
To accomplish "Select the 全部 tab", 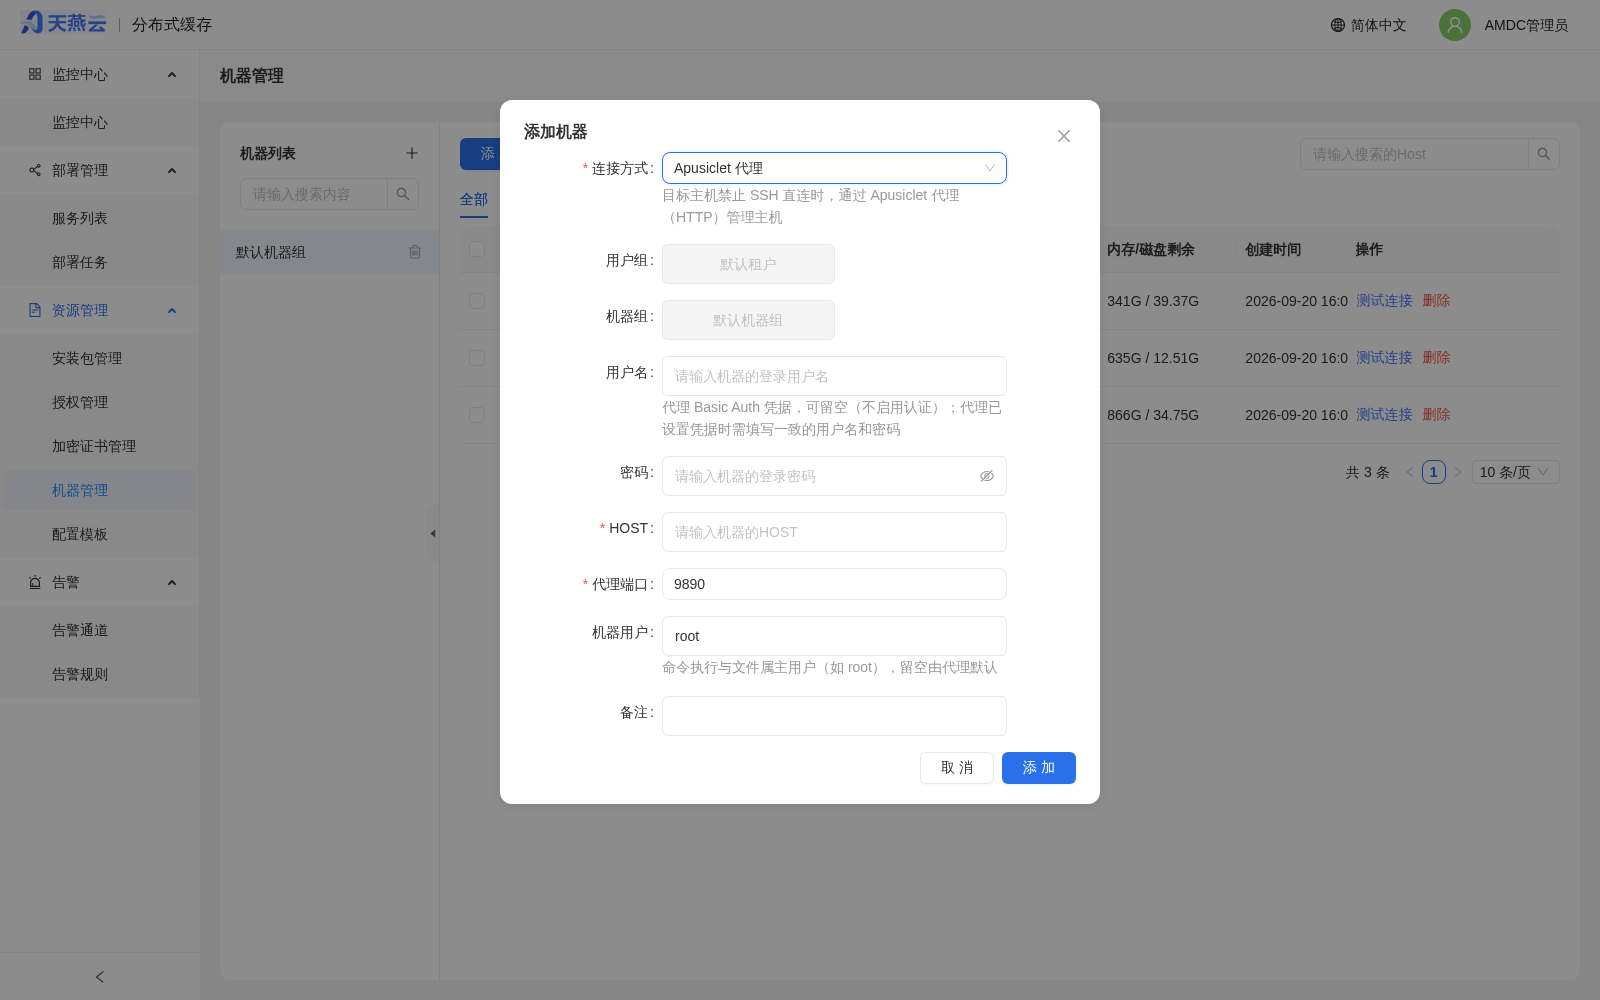I will (474, 200).
